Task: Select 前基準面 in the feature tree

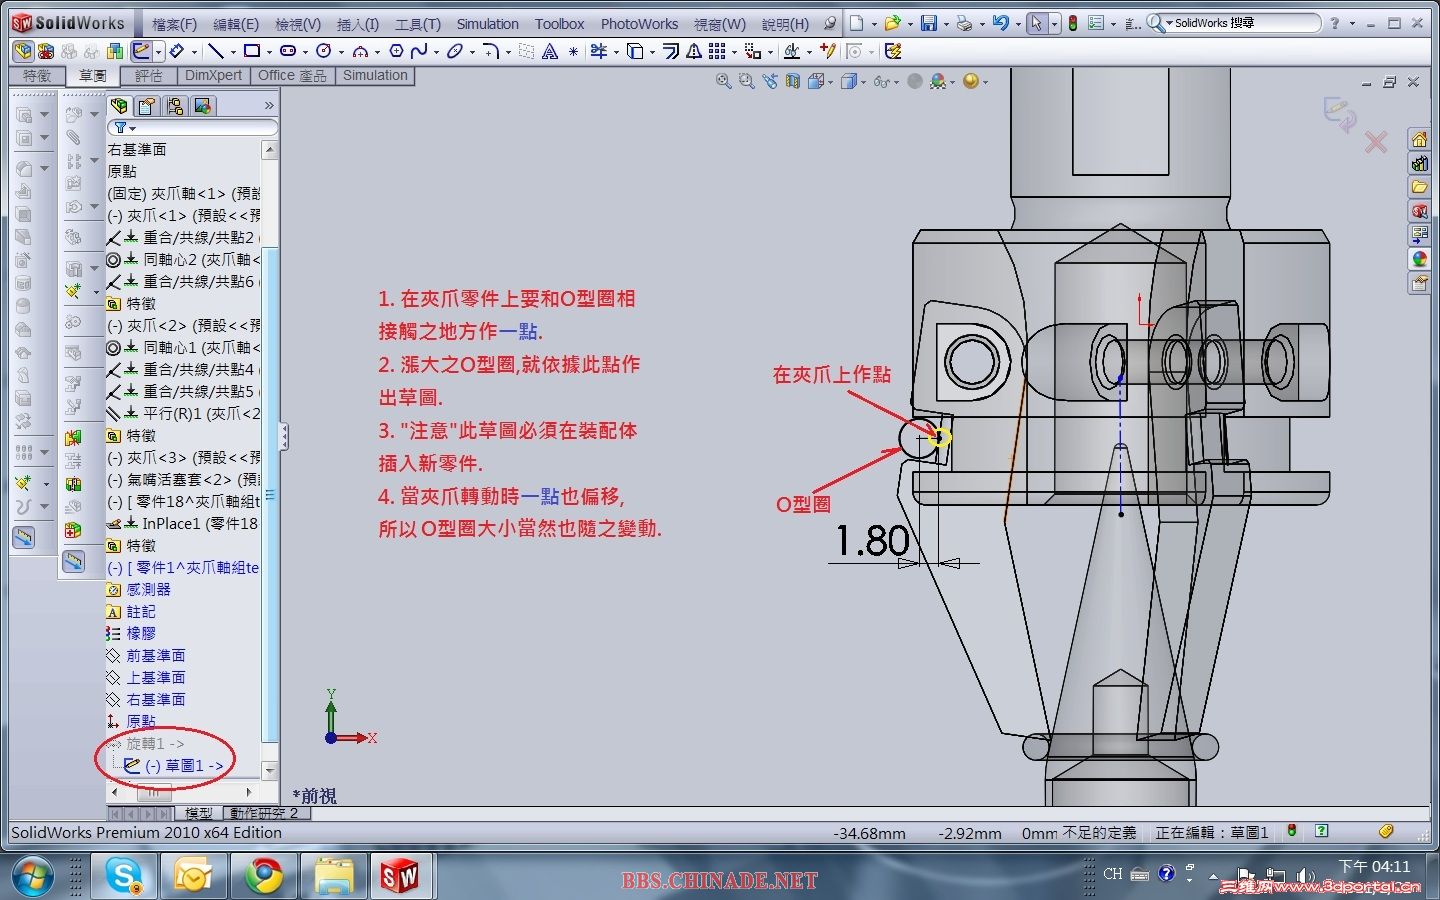Action: coord(156,655)
